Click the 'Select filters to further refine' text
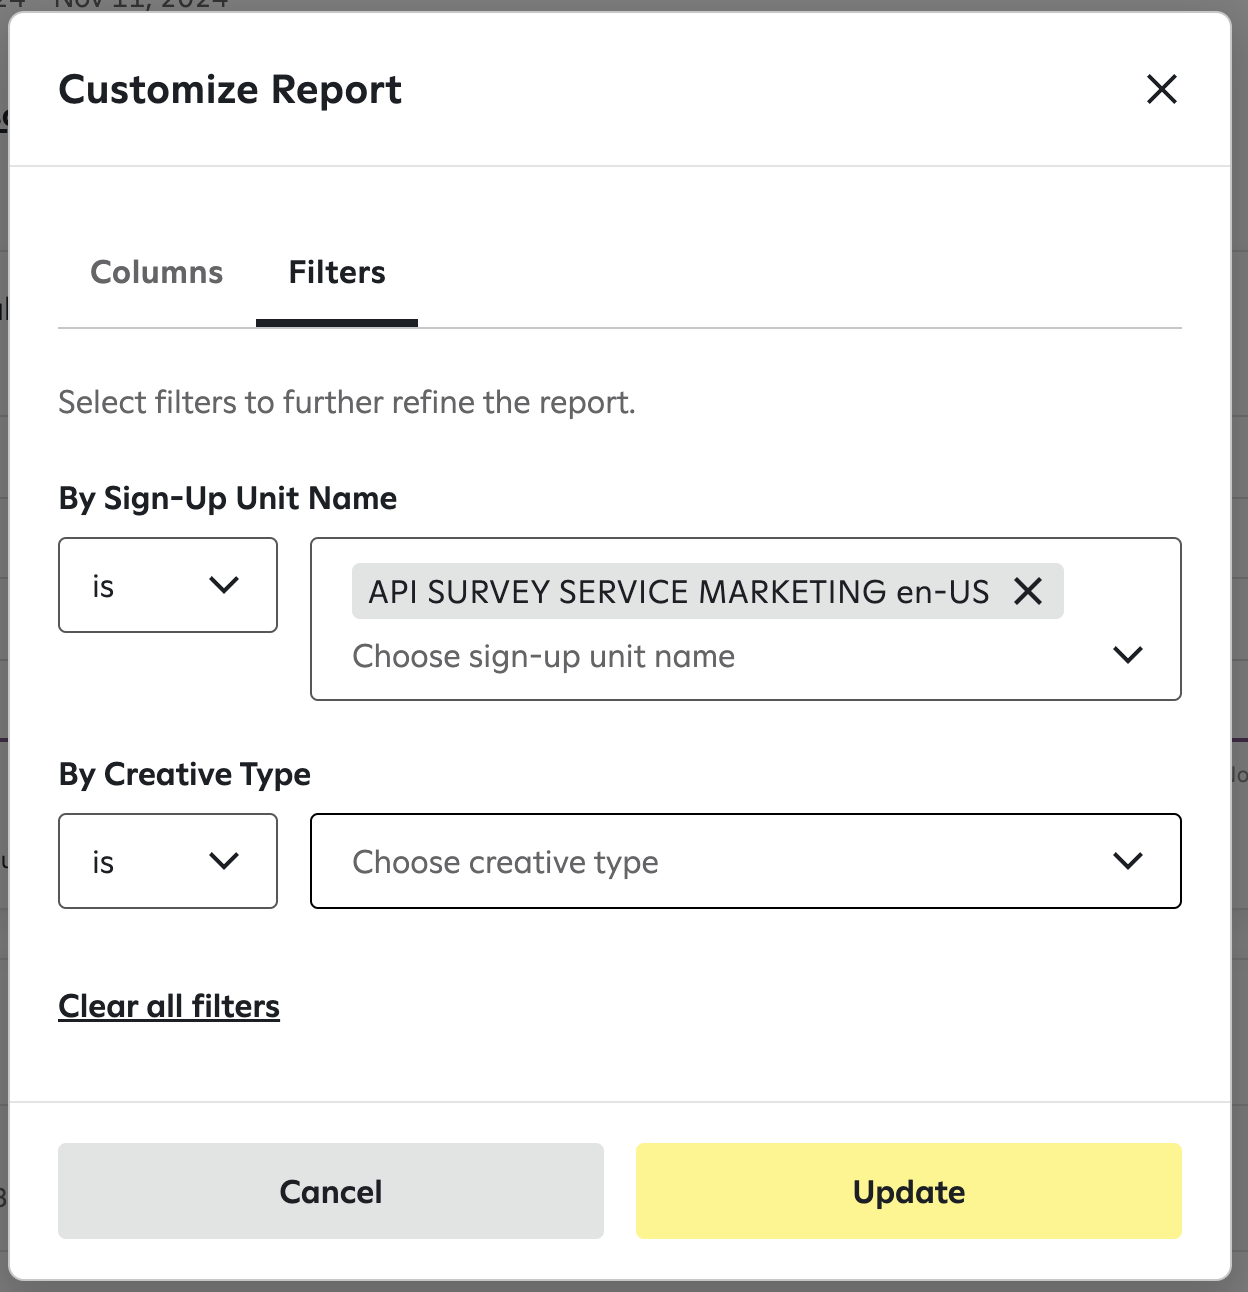Screen dimensions: 1248x1292 click(347, 402)
